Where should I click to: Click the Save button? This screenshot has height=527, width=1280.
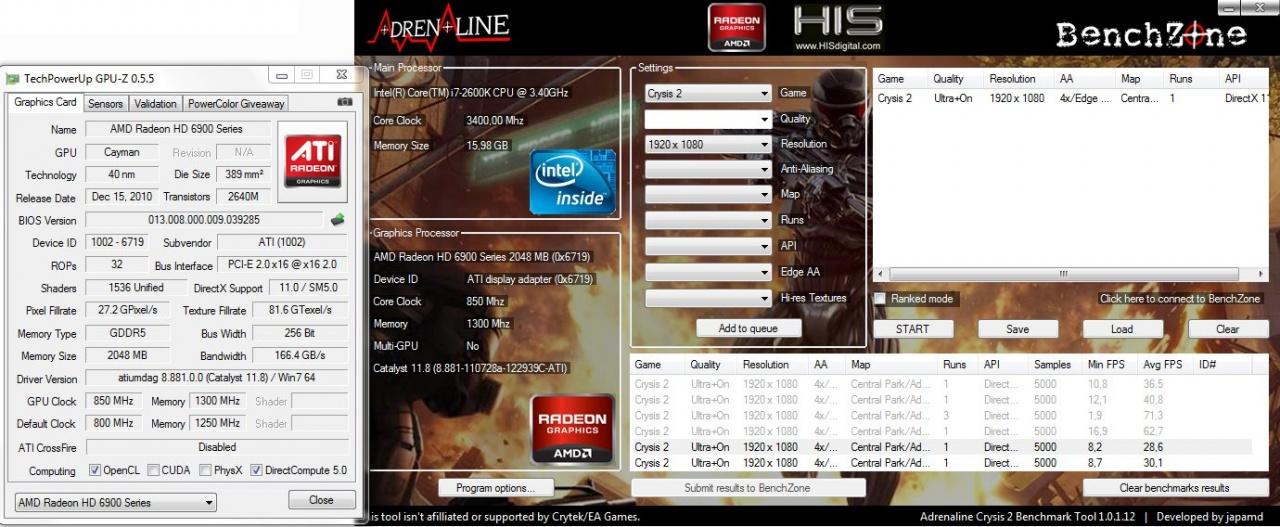(x=1018, y=329)
